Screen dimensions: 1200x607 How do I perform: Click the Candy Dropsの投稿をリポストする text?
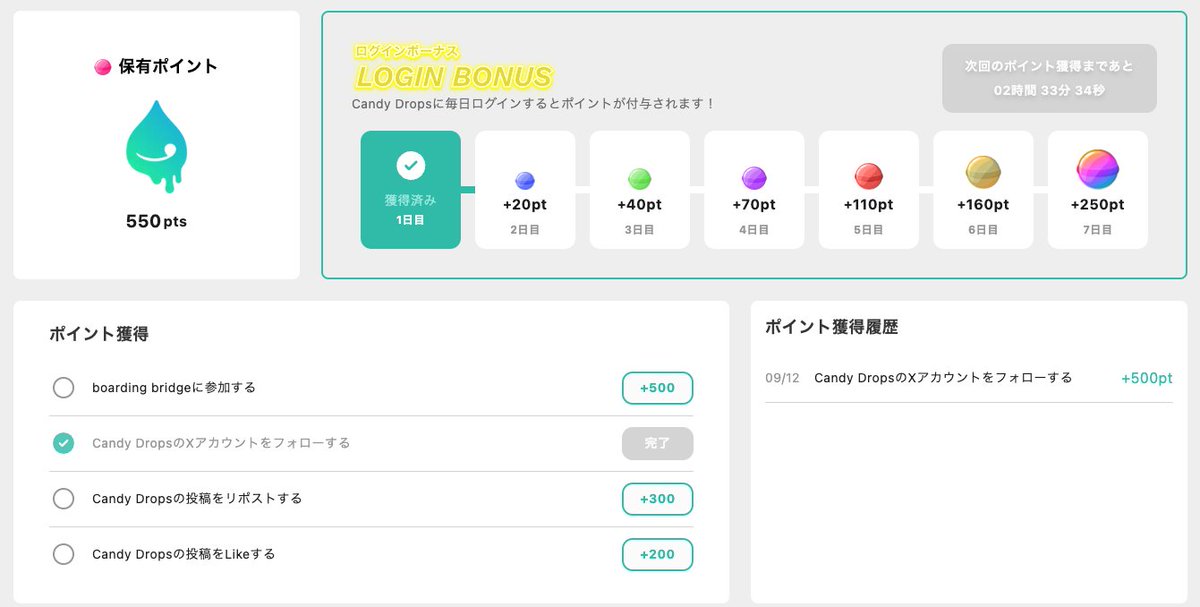pyautogui.click(x=197, y=498)
